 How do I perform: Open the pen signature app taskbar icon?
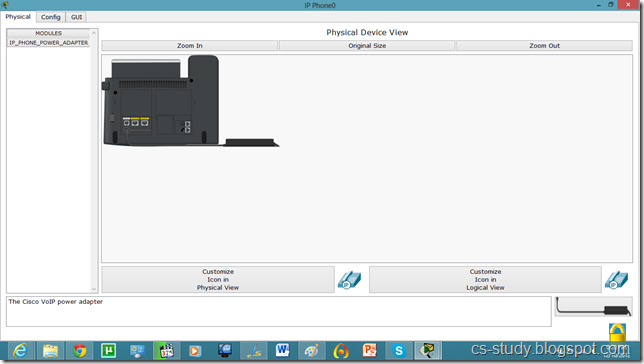coord(253,351)
